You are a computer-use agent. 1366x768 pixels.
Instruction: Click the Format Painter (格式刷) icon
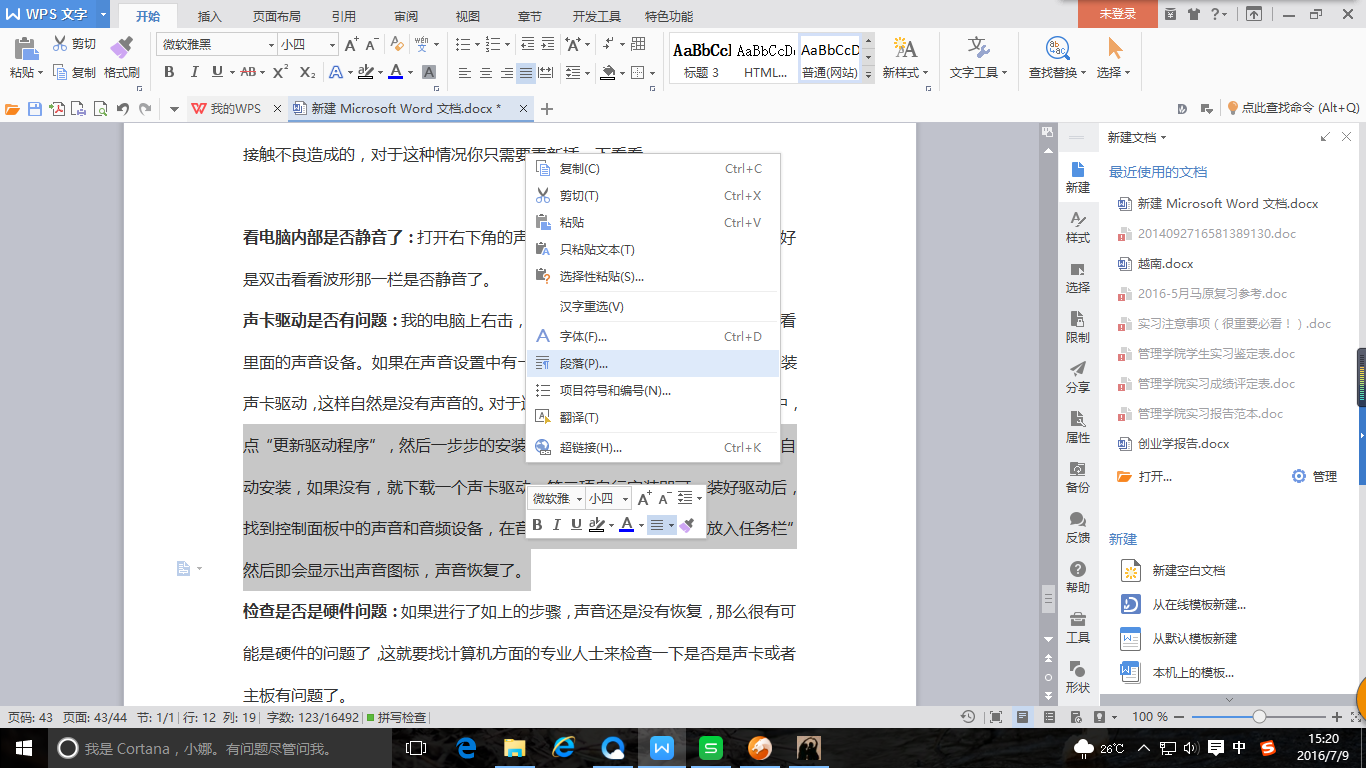[x=121, y=52]
